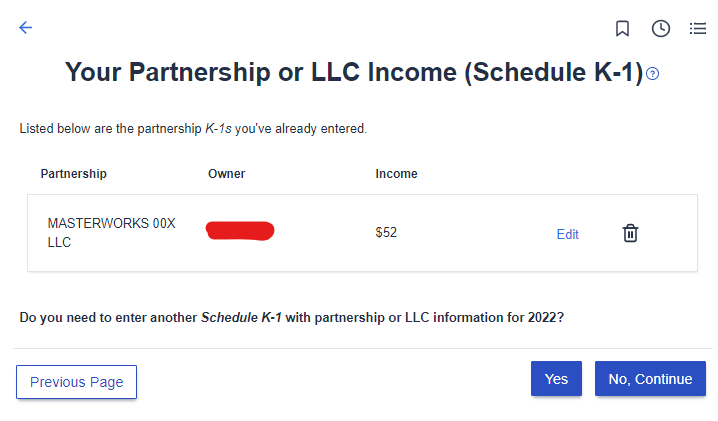The image size is (718, 421).
Task: Edit the MASTERWORKS 00X LLC K-1
Action: coord(567,234)
